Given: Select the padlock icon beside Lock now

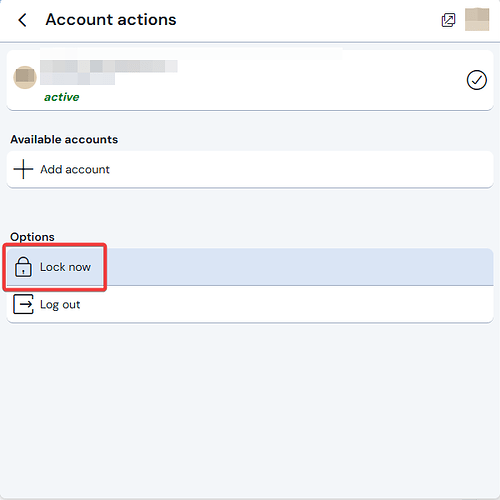Looking at the screenshot, I should 23,267.
